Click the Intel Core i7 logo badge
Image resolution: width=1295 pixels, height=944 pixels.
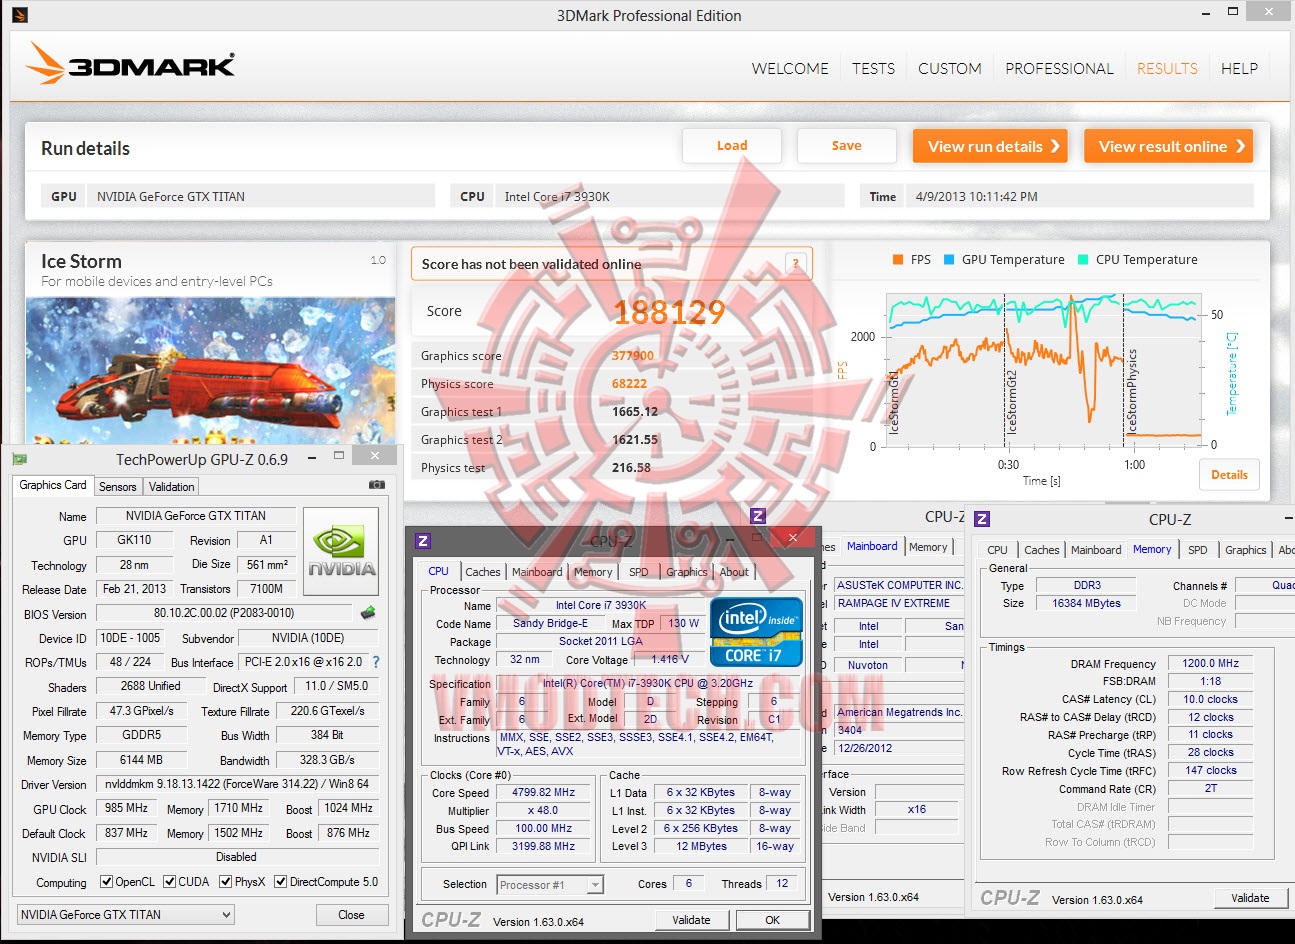[756, 631]
